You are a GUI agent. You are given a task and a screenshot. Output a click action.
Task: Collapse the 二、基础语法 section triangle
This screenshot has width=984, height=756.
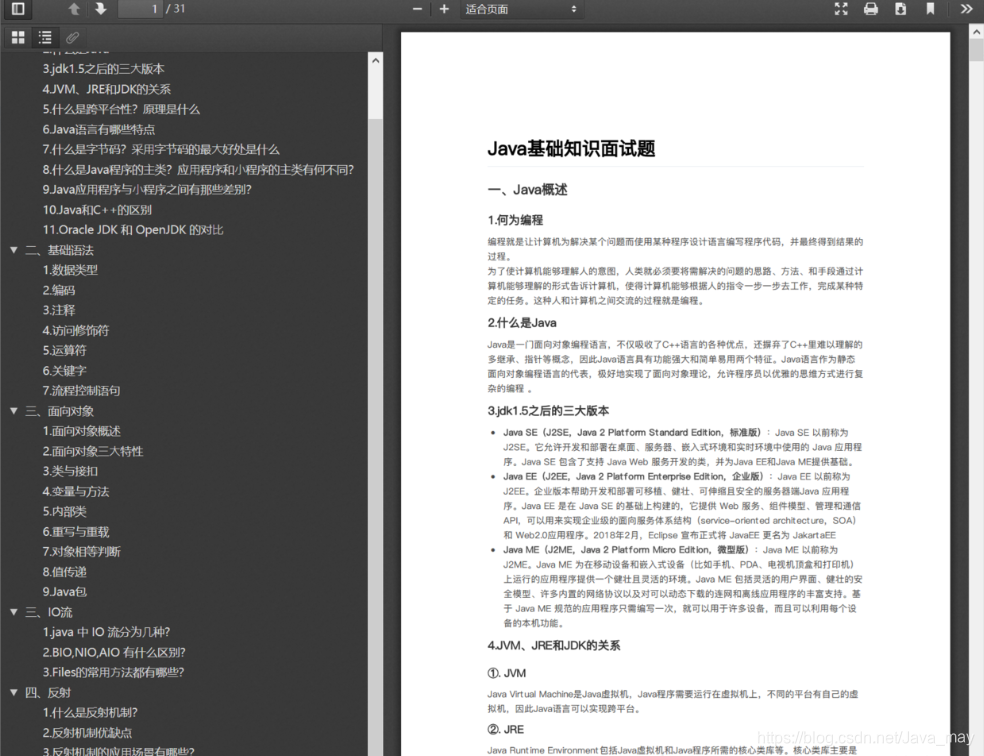(14, 250)
